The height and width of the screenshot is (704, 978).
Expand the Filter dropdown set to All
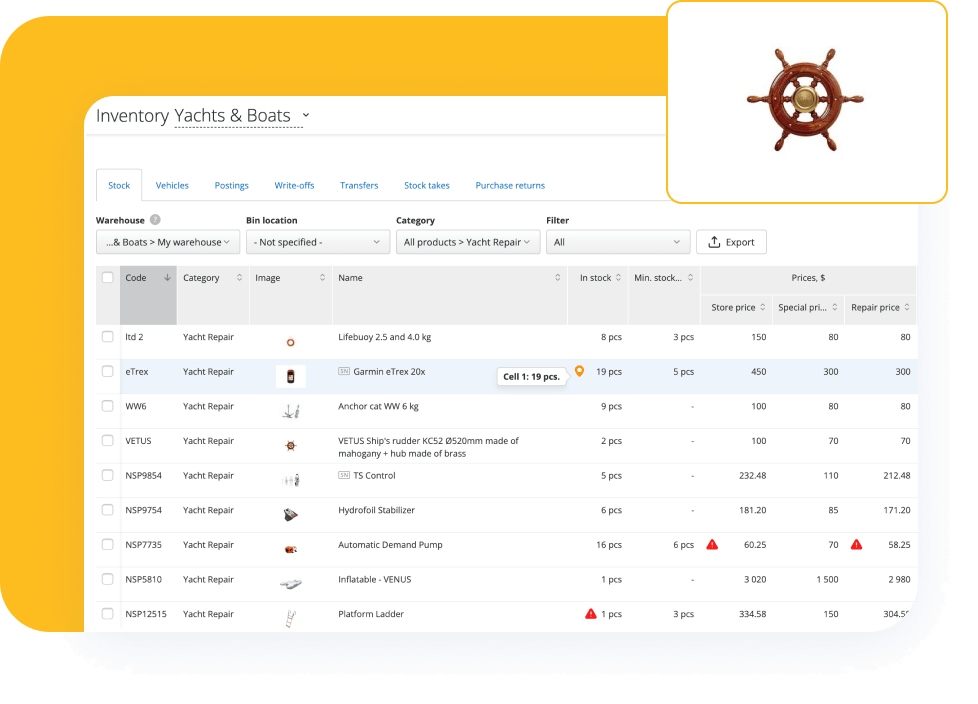tap(617, 241)
